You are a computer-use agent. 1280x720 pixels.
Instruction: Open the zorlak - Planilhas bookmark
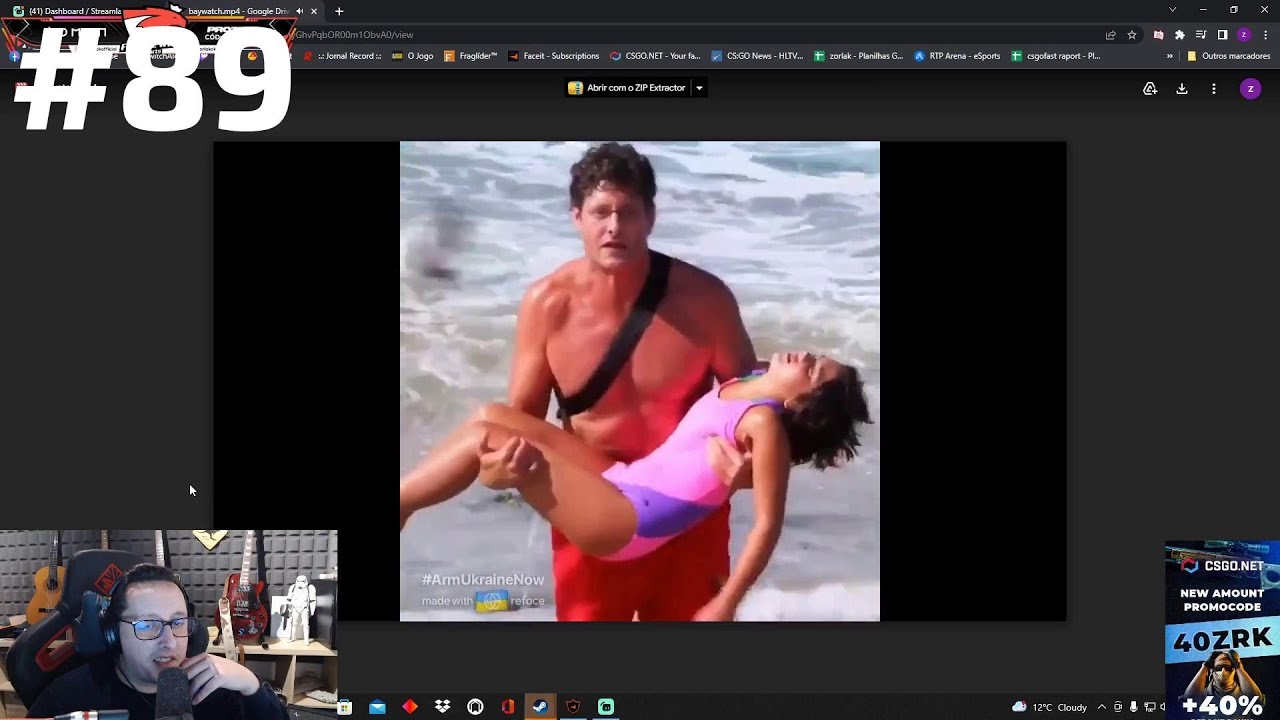[x=858, y=56]
